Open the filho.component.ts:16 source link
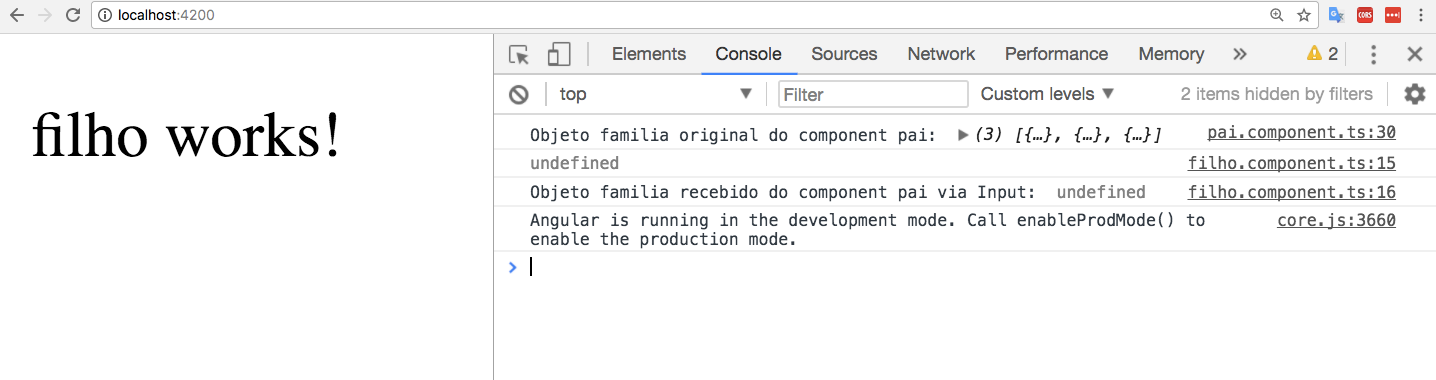The width and height of the screenshot is (1436, 380). (x=1292, y=192)
